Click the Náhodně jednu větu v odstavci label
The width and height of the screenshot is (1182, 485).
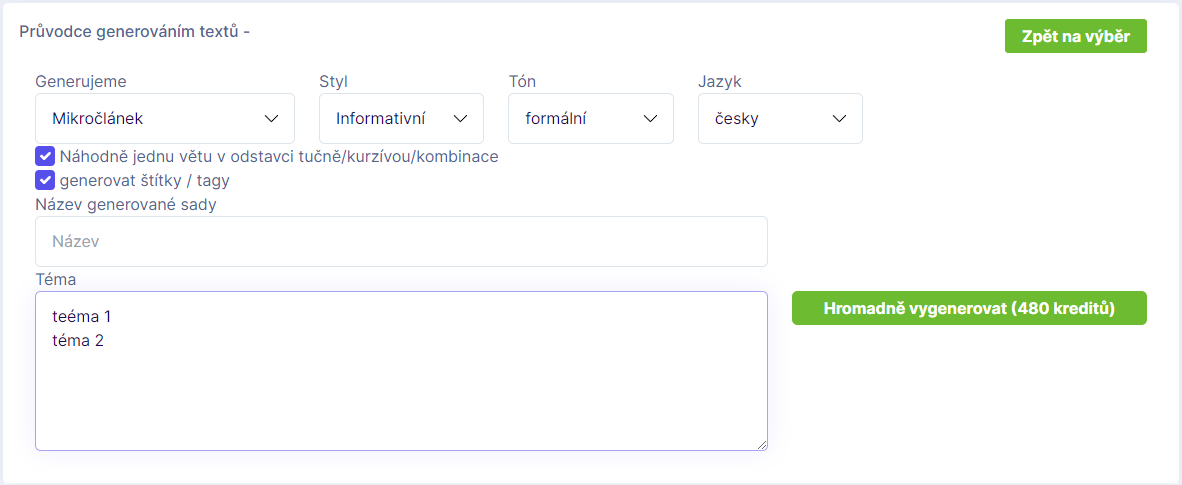pos(279,157)
